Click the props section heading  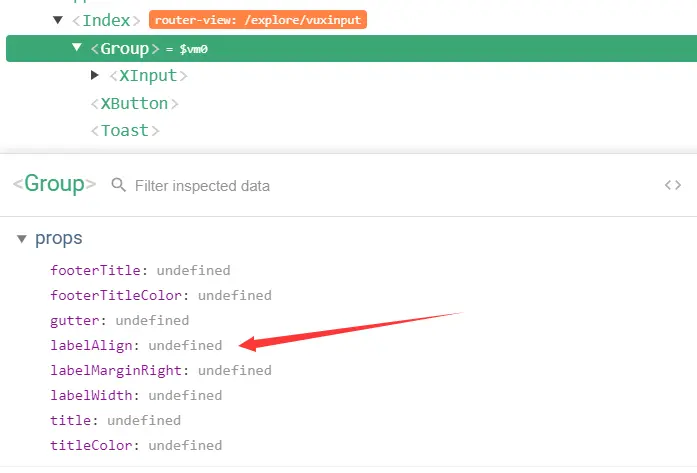click(x=59, y=239)
